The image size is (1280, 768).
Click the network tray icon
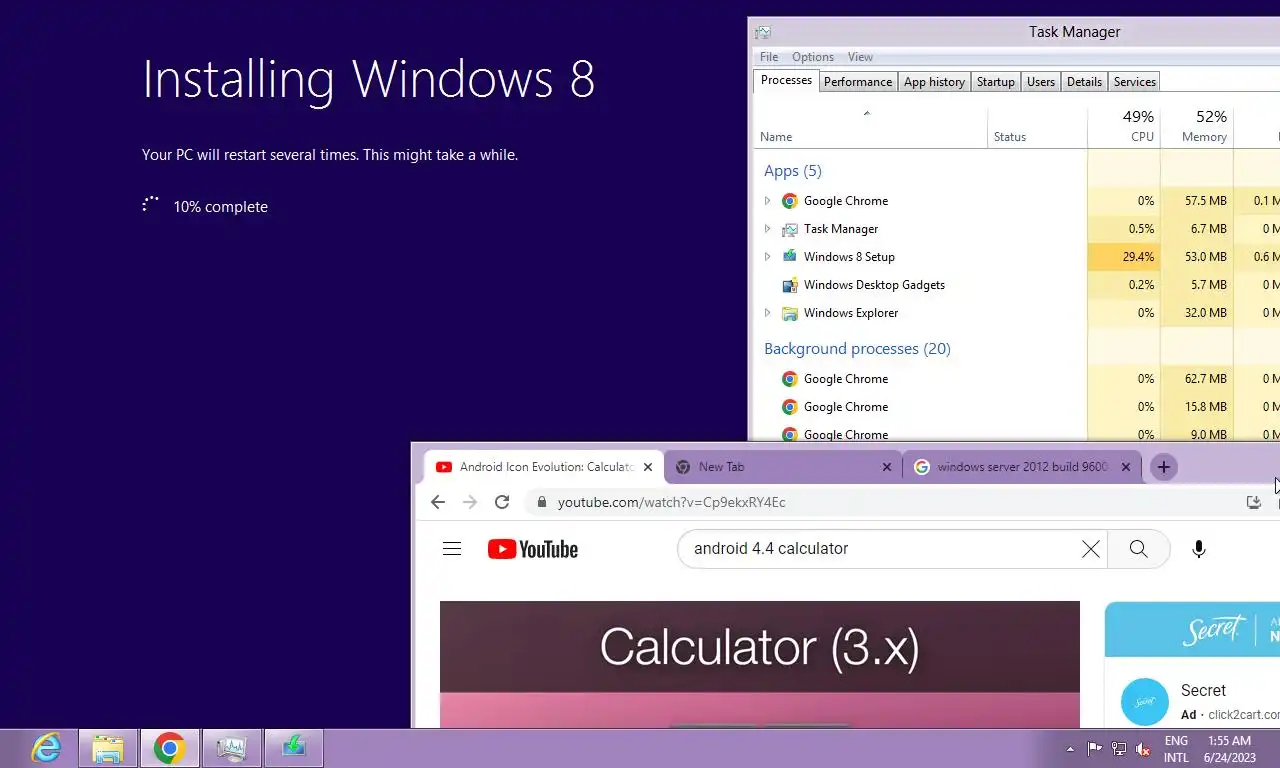[1119, 749]
